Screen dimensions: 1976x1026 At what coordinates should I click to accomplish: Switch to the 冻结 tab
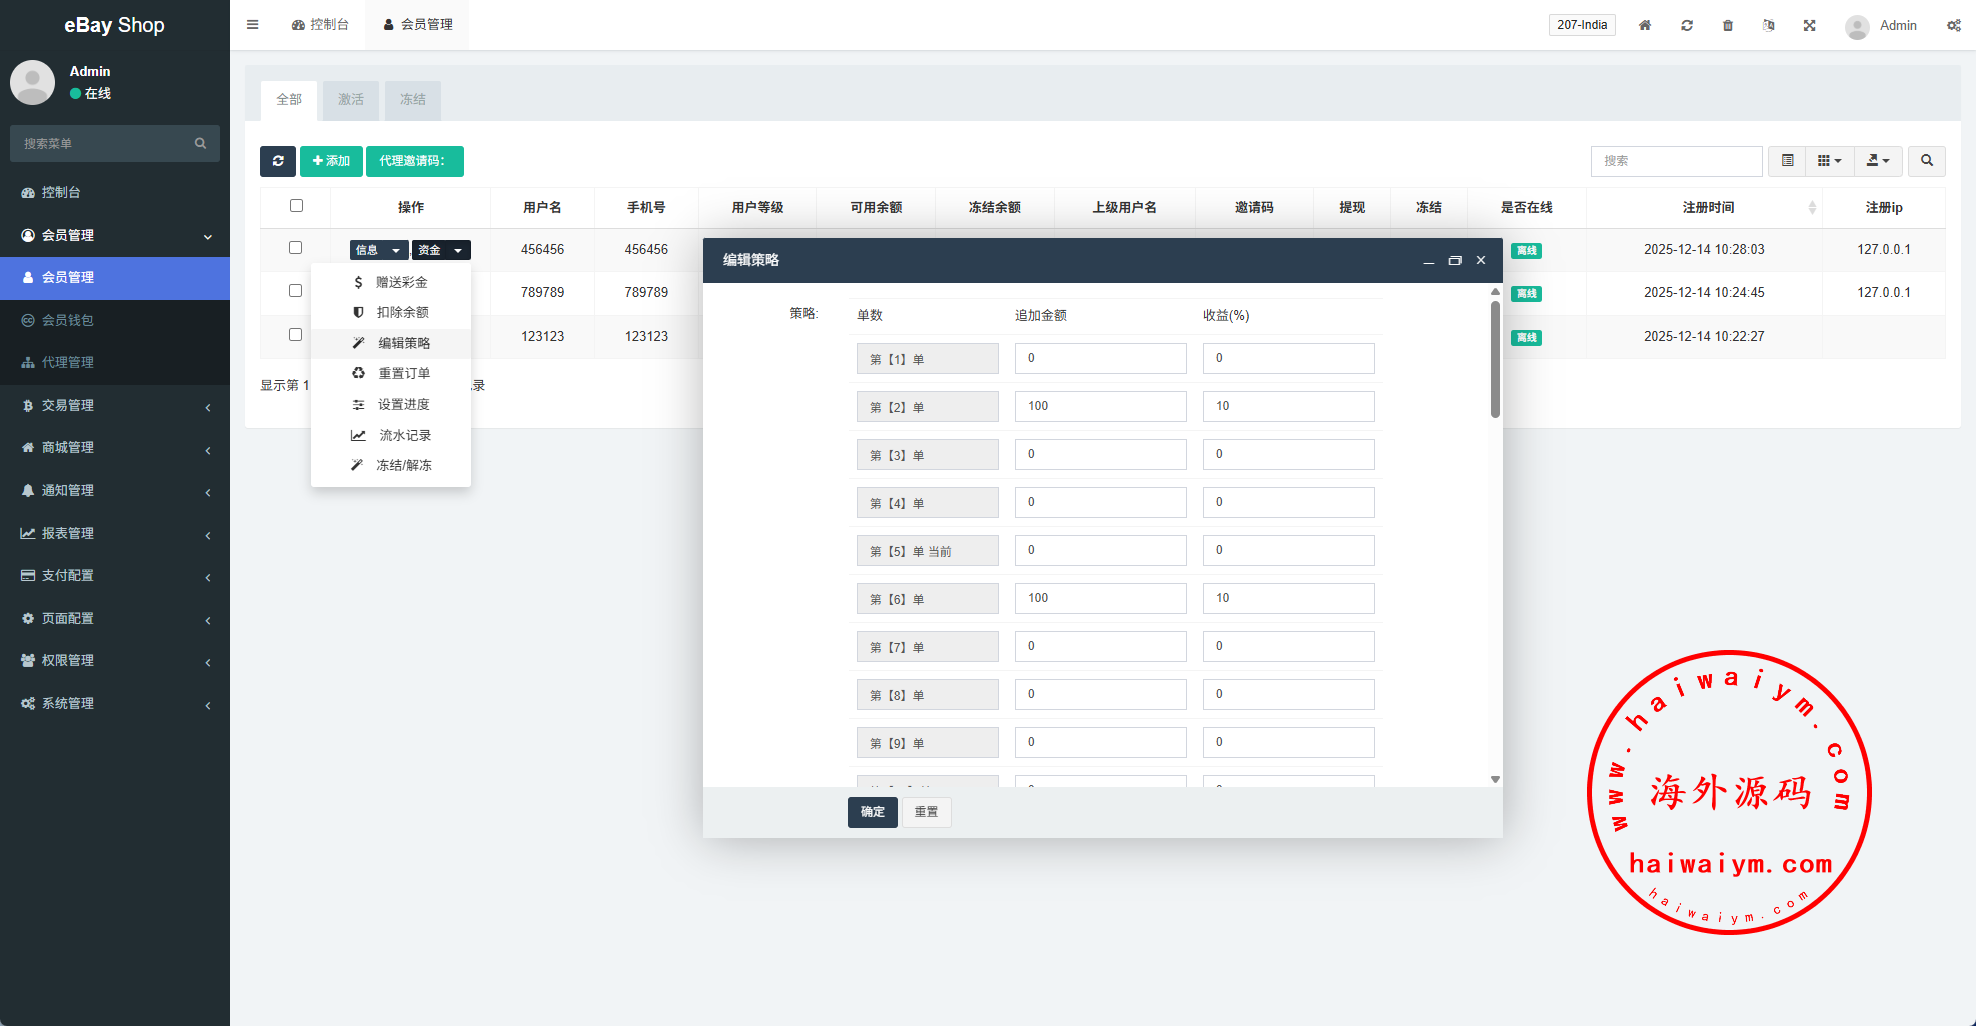[x=412, y=100]
